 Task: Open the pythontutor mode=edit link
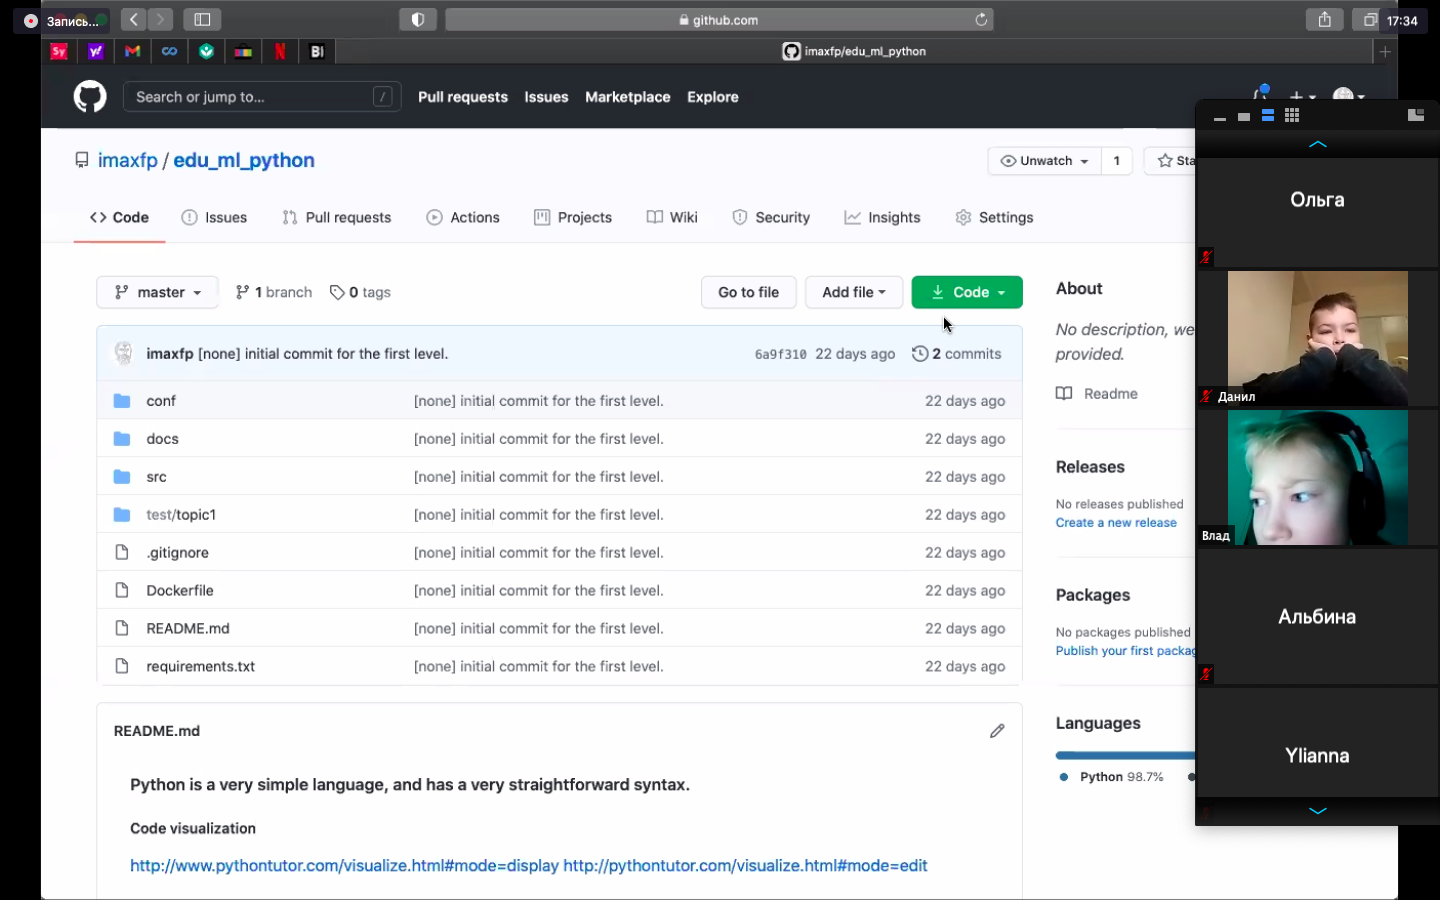click(745, 866)
